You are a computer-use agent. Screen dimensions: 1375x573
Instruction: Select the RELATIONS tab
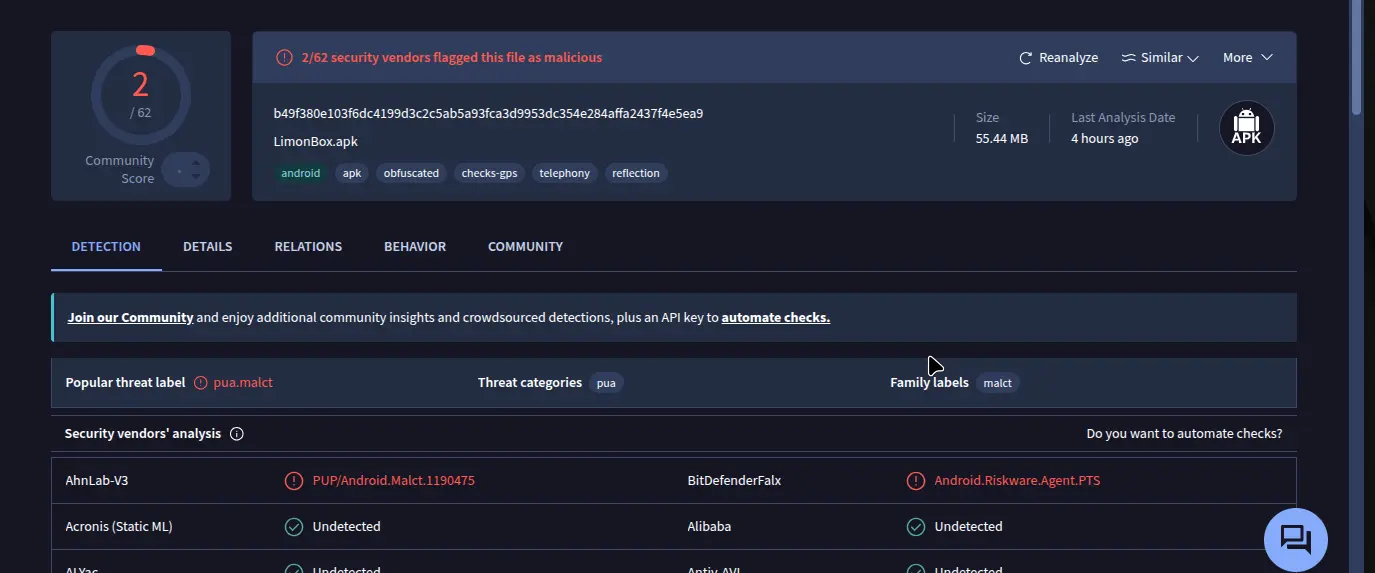[308, 246]
